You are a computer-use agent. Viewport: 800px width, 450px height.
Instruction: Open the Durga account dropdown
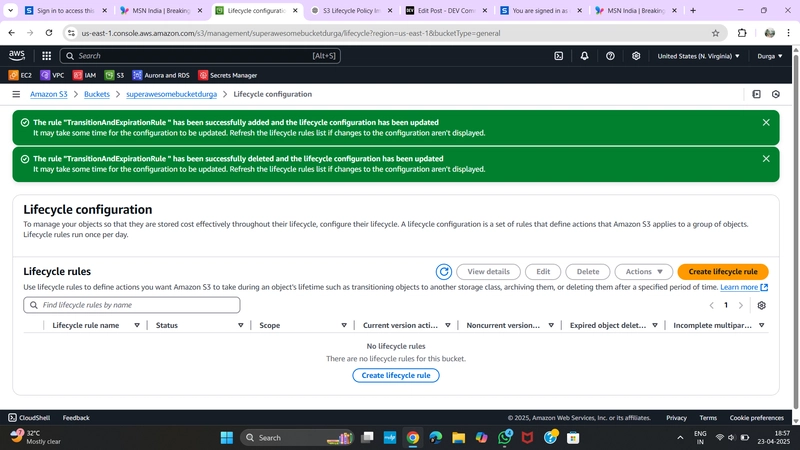[x=769, y=56]
